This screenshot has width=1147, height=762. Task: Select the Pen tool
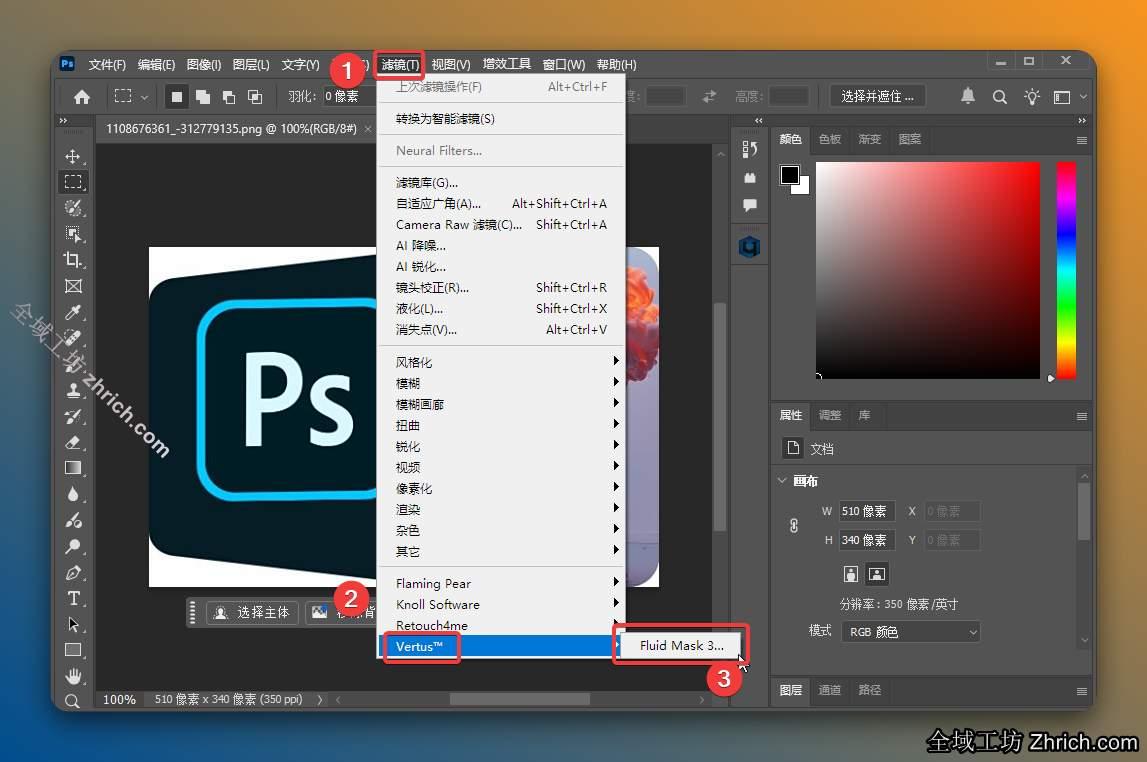(x=72, y=573)
